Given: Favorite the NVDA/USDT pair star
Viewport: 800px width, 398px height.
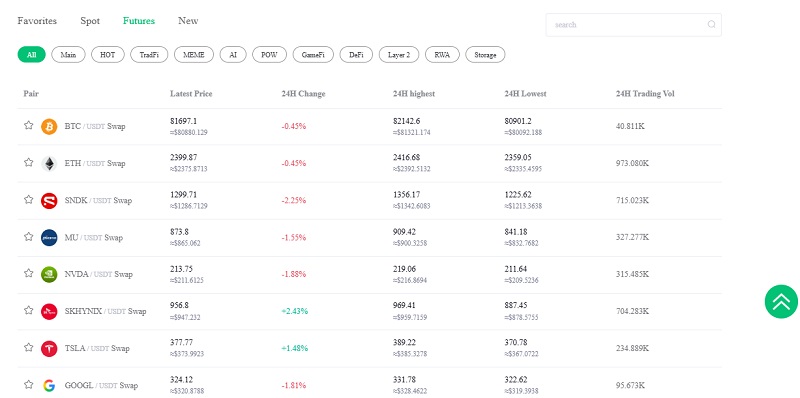Looking at the screenshot, I should pos(29,273).
